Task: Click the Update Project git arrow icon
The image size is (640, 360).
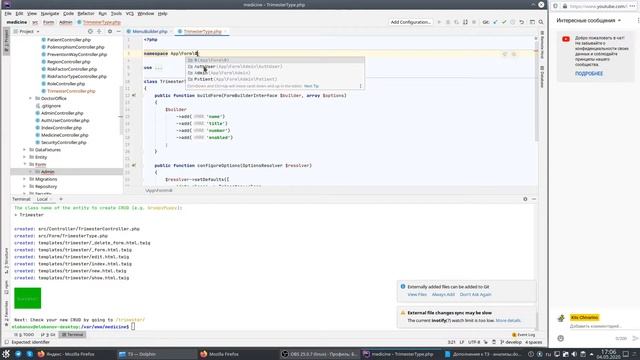Action: (x=495, y=22)
